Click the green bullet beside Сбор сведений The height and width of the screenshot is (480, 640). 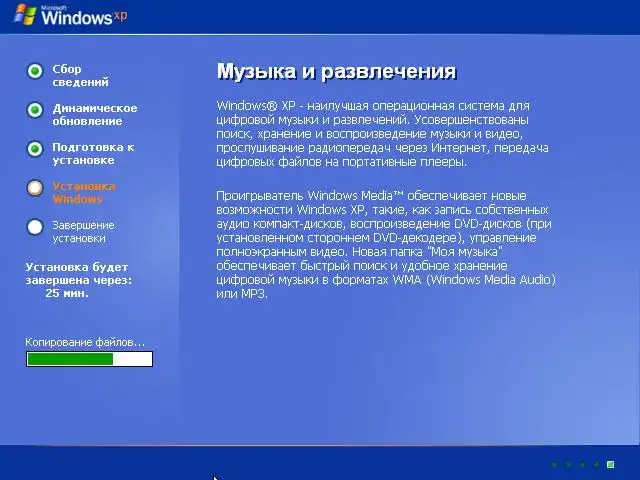click(x=35, y=71)
